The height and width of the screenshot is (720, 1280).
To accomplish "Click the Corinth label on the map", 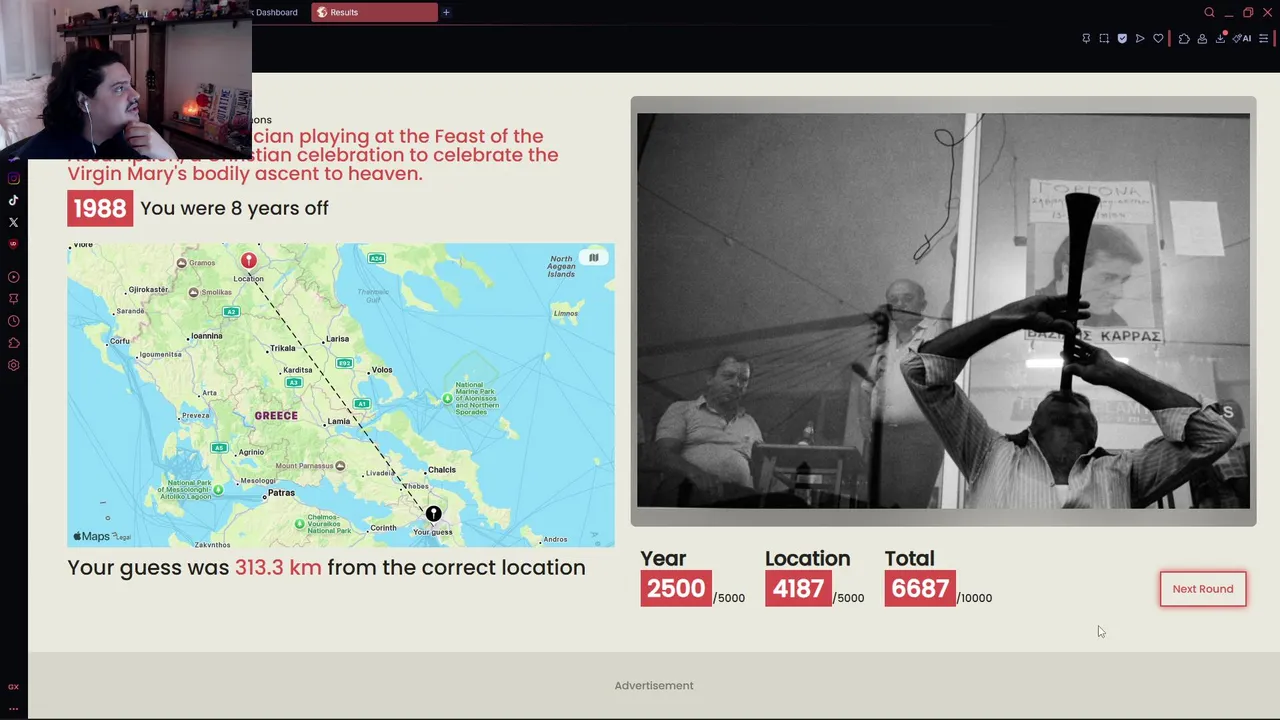I will click(x=383, y=528).
